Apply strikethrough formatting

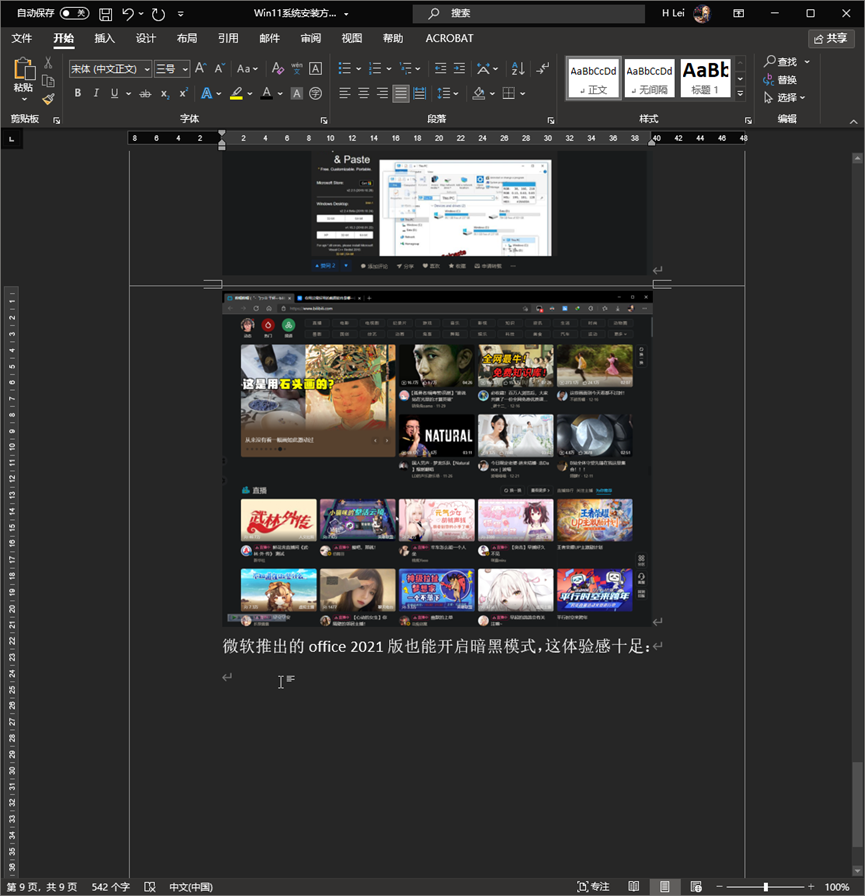click(x=145, y=93)
